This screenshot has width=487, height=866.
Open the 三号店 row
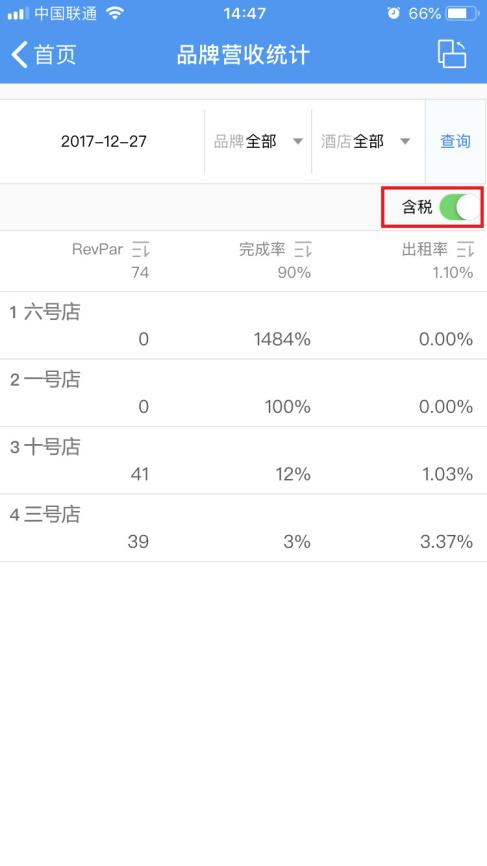point(243,528)
